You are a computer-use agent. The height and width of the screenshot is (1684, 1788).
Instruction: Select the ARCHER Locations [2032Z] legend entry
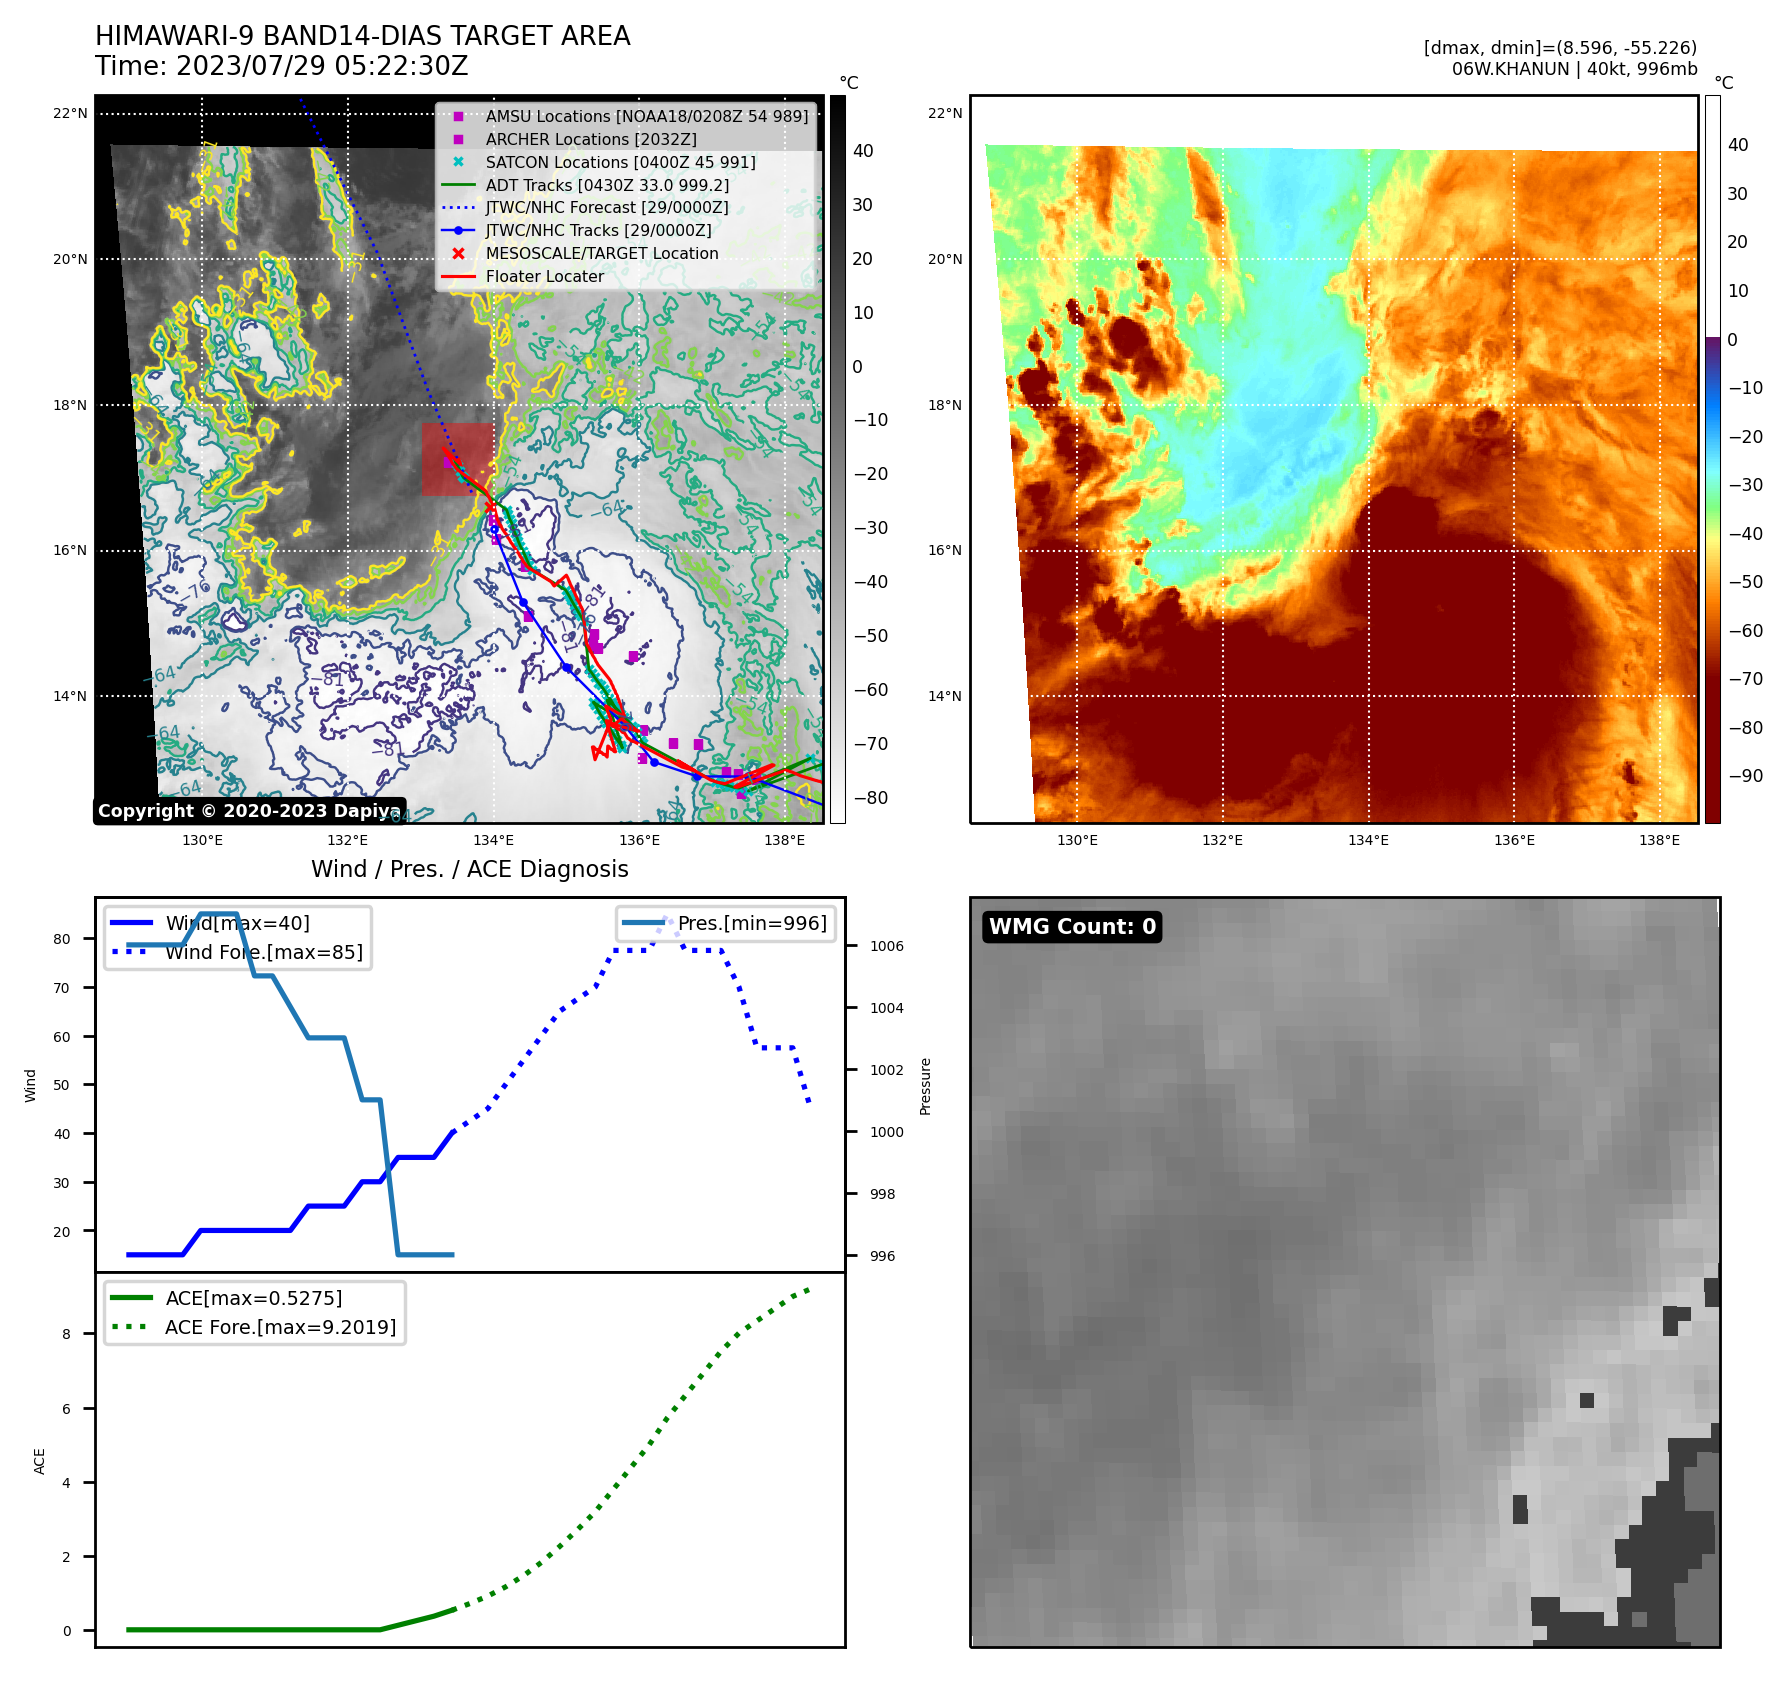(591, 140)
